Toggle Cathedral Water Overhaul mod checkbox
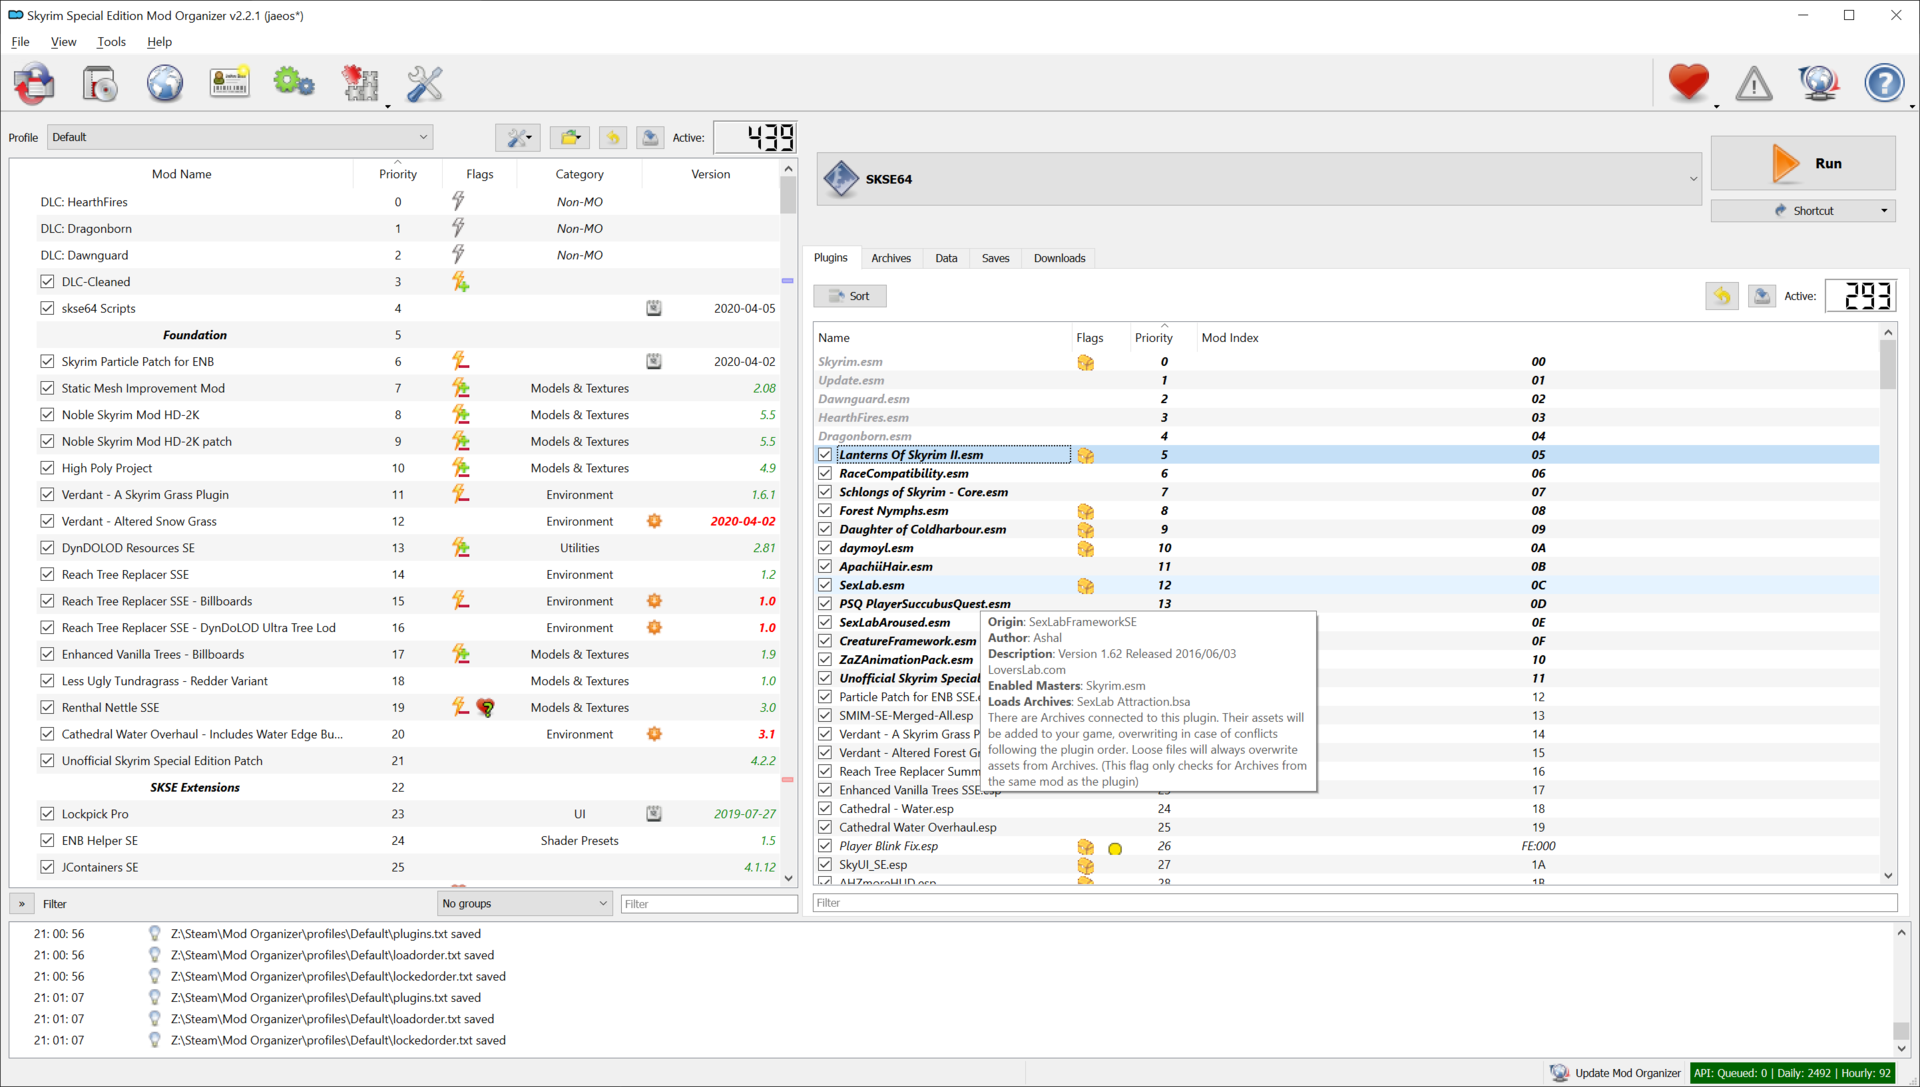The height and width of the screenshot is (1087, 1920). [x=47, y=734]
